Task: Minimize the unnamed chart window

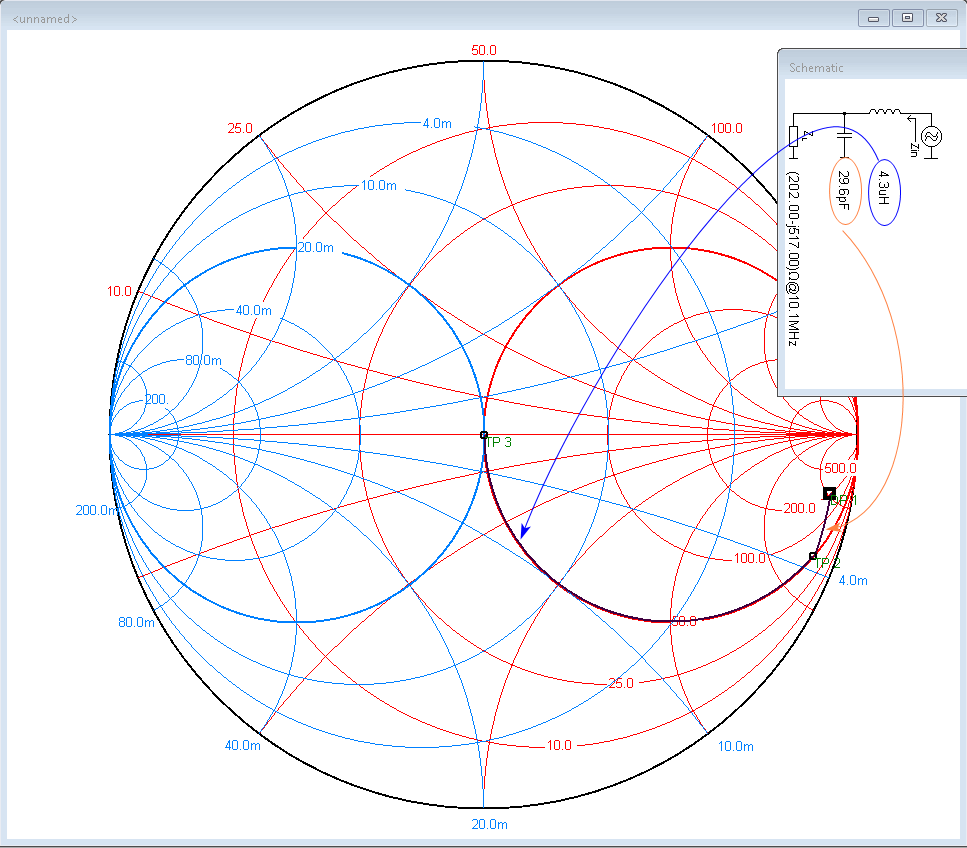Action: pyautogui.click(x=874, y=18)
